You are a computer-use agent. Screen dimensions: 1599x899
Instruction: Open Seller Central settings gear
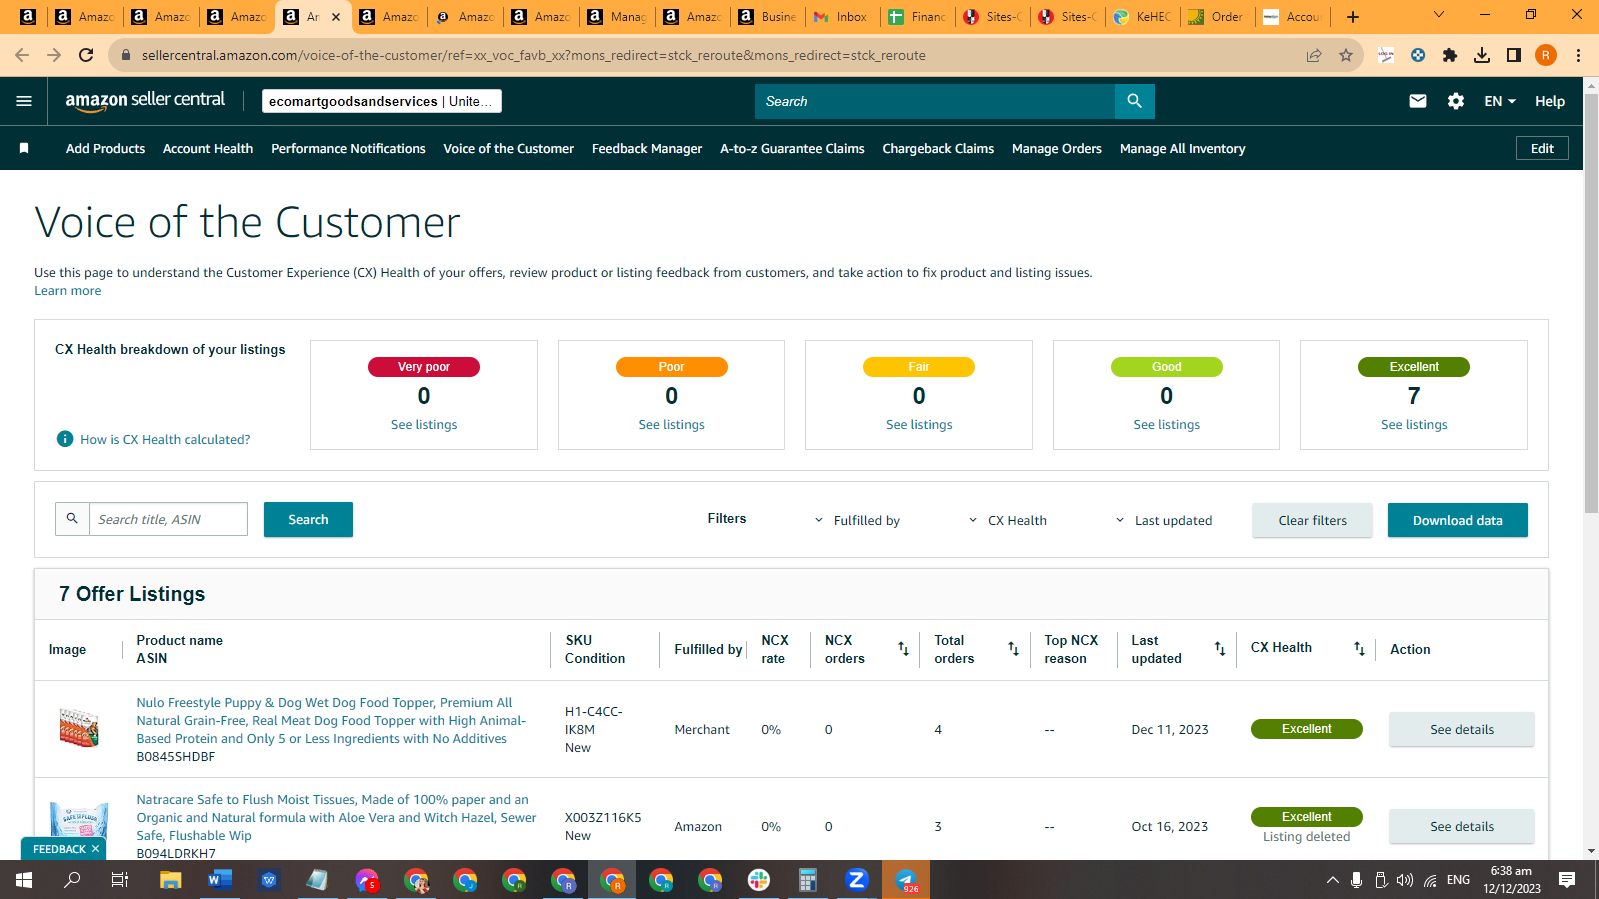(1456, 101)
